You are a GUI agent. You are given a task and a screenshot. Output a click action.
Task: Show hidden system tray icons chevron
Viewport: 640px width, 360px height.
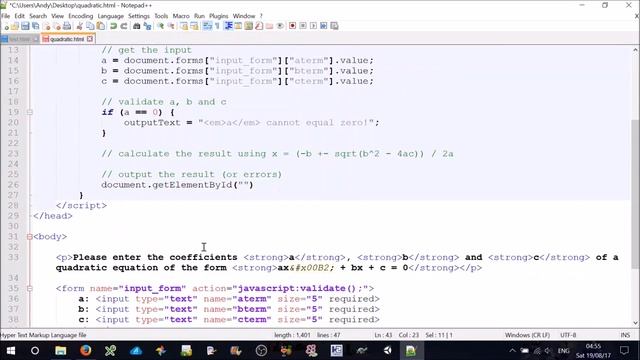click(512, 351)
